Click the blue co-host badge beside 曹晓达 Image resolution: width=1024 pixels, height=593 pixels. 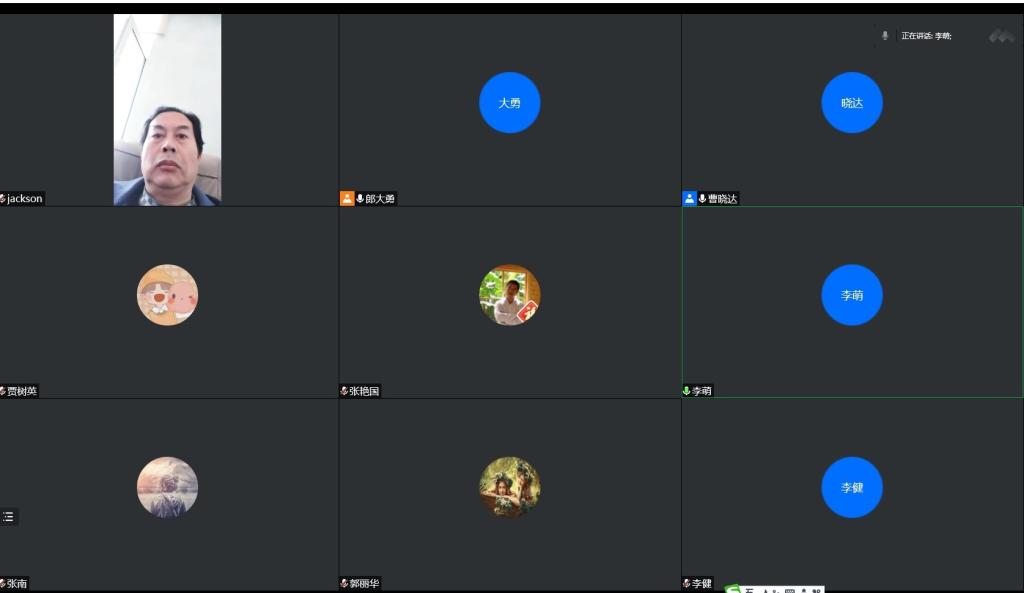point(689,198)
